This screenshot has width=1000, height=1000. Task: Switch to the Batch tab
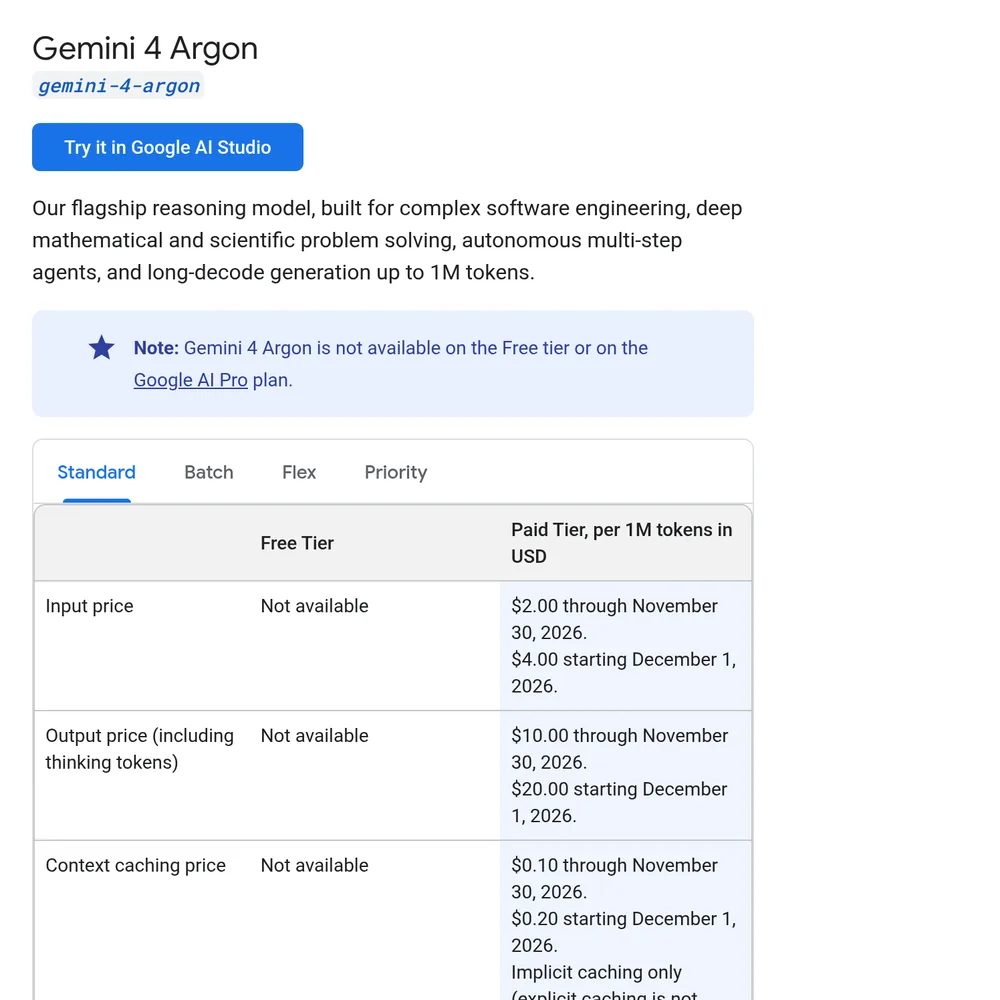209,473
